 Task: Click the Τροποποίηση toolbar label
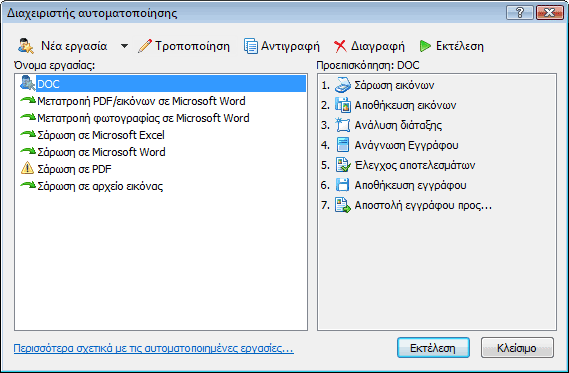tap(192, 46)
